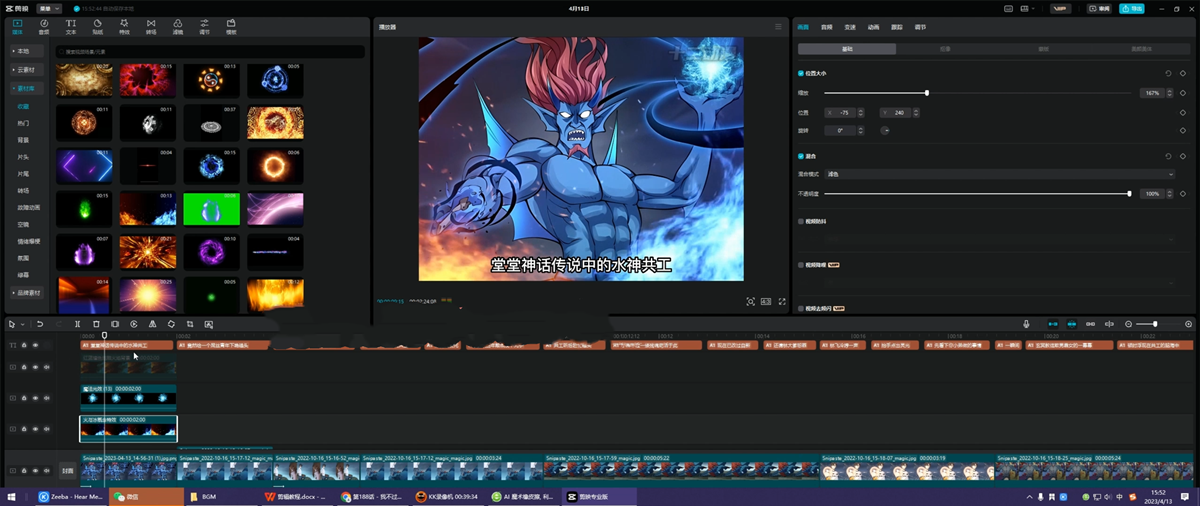Select the split clip tool in timeline toolbar
The image size is (1200, 506).
click(77, 324)
